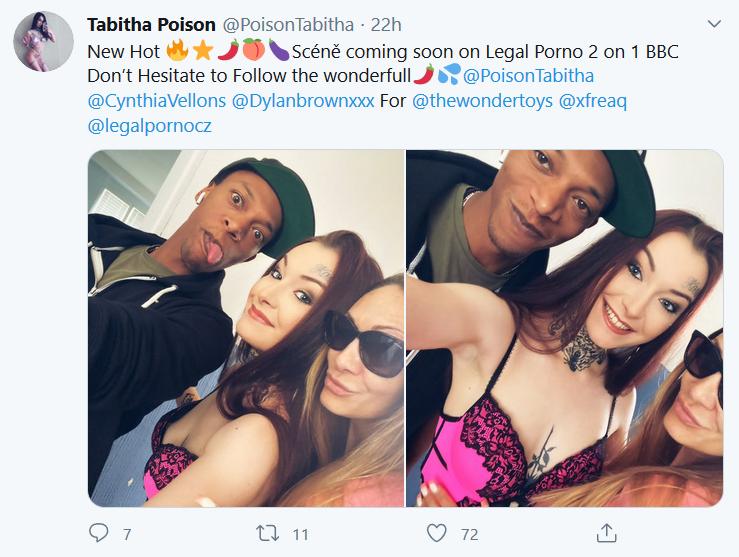Click the reply count 7
The image size is (739, 557).
point(127,534)
